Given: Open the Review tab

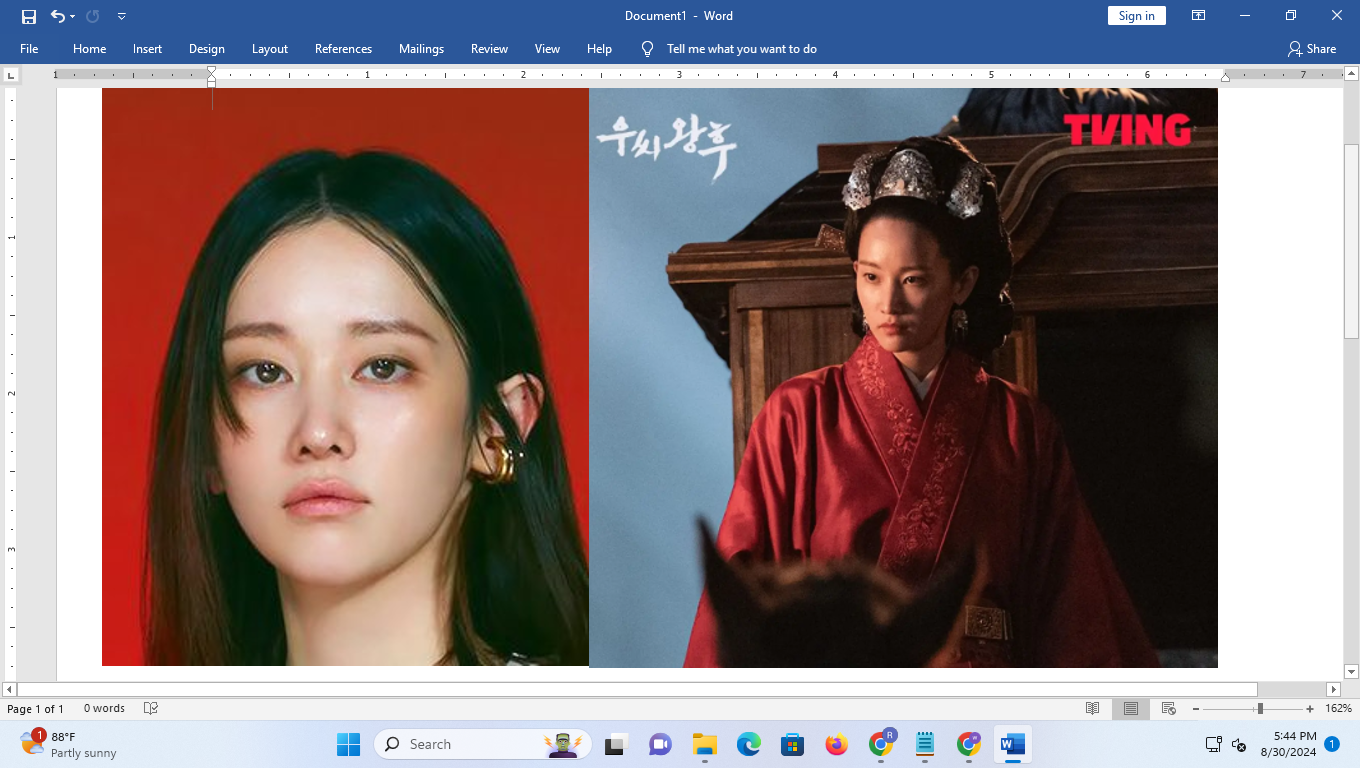Looking at the screenshot, I should (x=489, y=49).
